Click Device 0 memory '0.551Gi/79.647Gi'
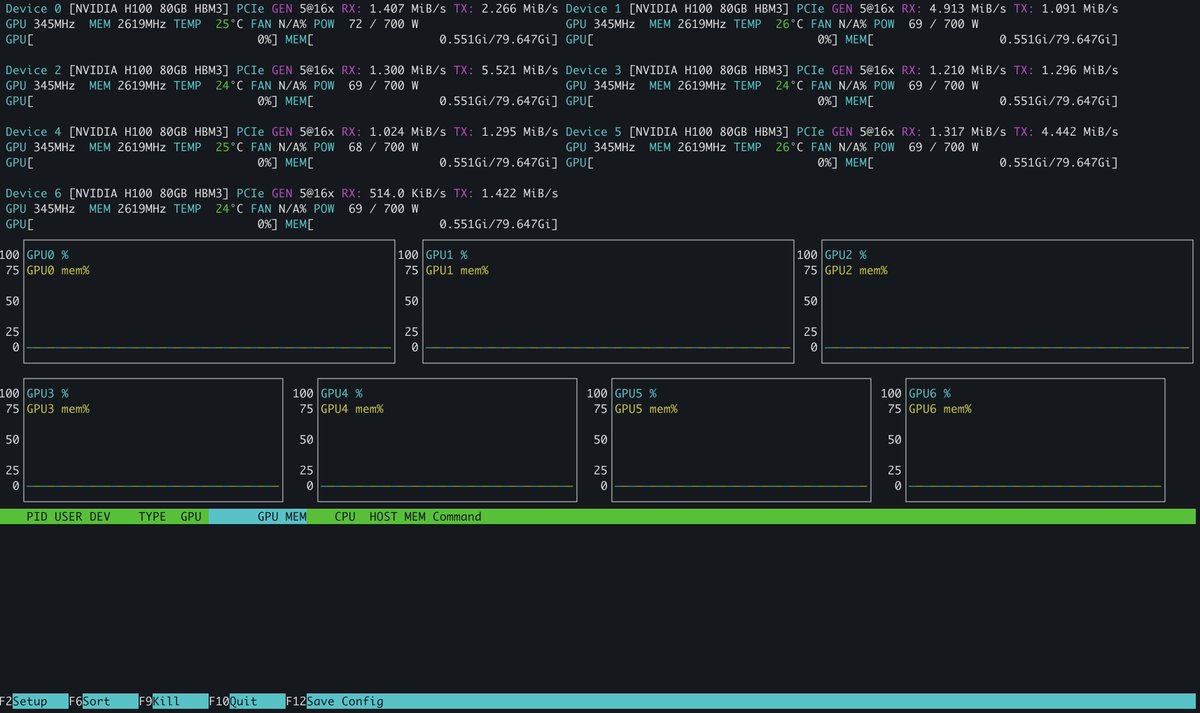 [496, 41]
